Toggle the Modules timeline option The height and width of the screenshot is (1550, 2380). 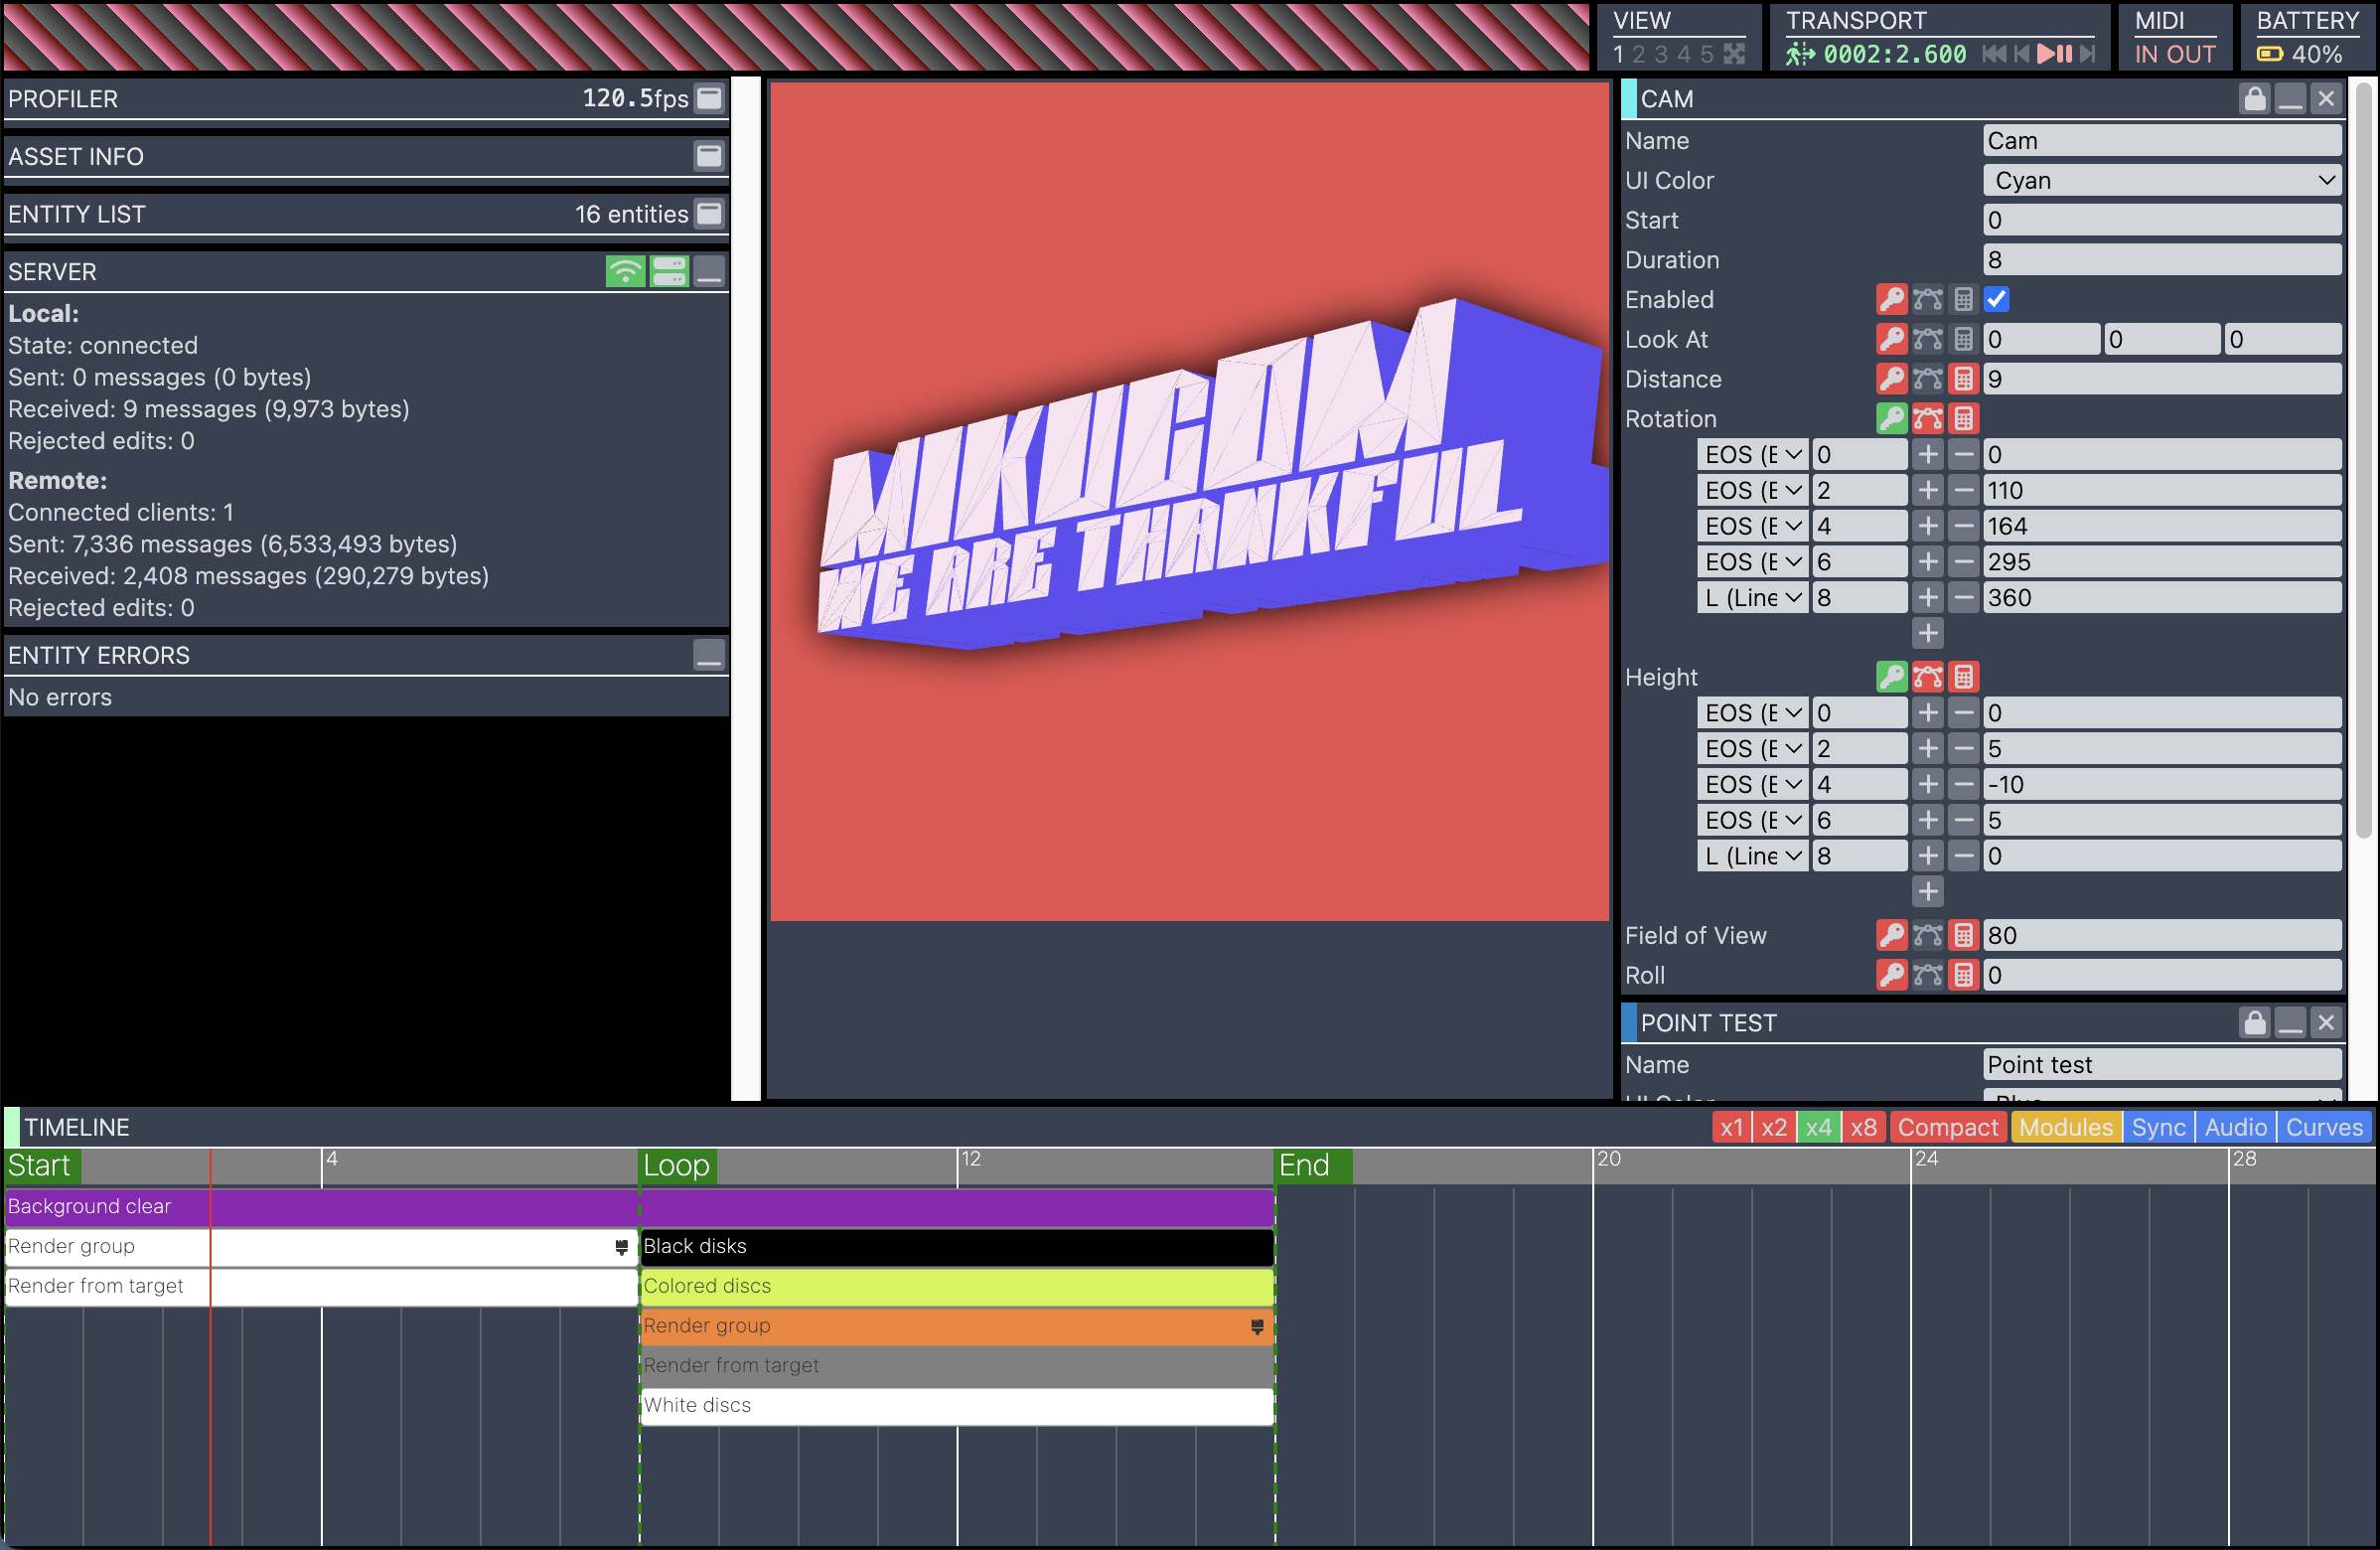[2065, 1128]
